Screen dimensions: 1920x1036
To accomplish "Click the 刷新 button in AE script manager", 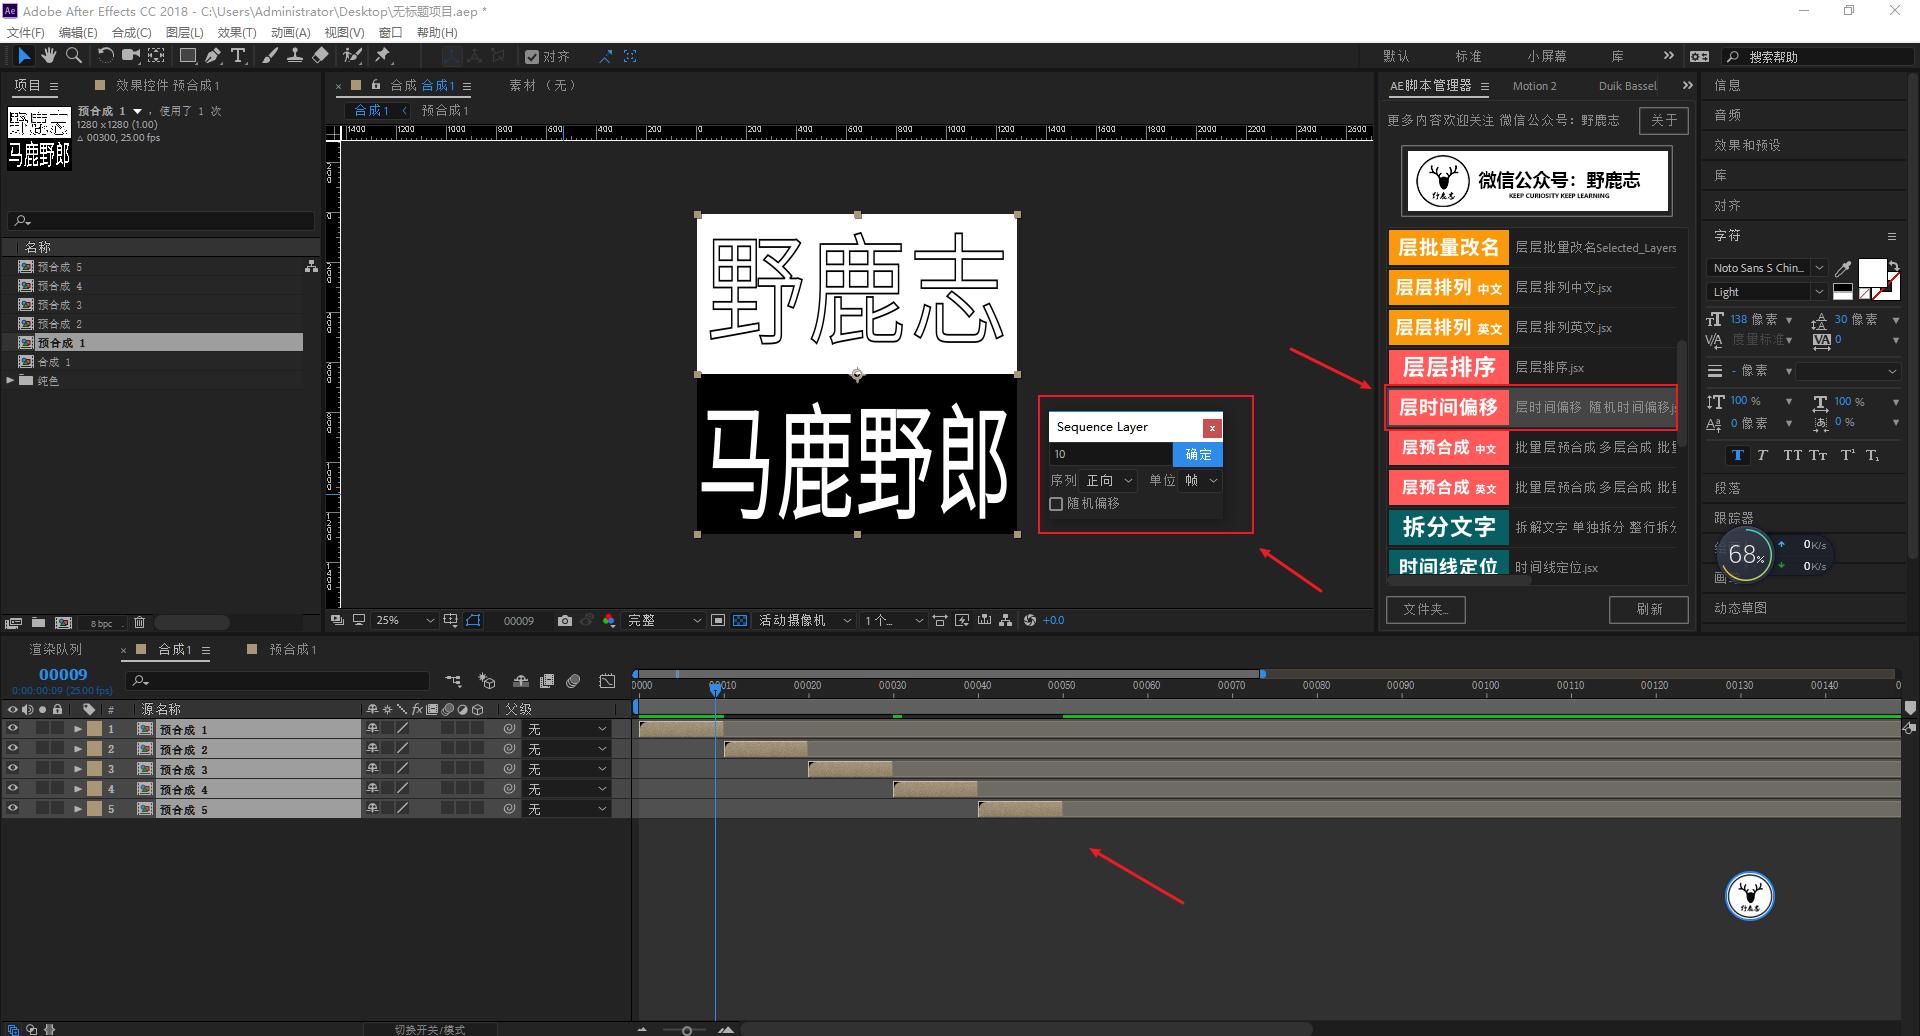I will coord(1648,609).
